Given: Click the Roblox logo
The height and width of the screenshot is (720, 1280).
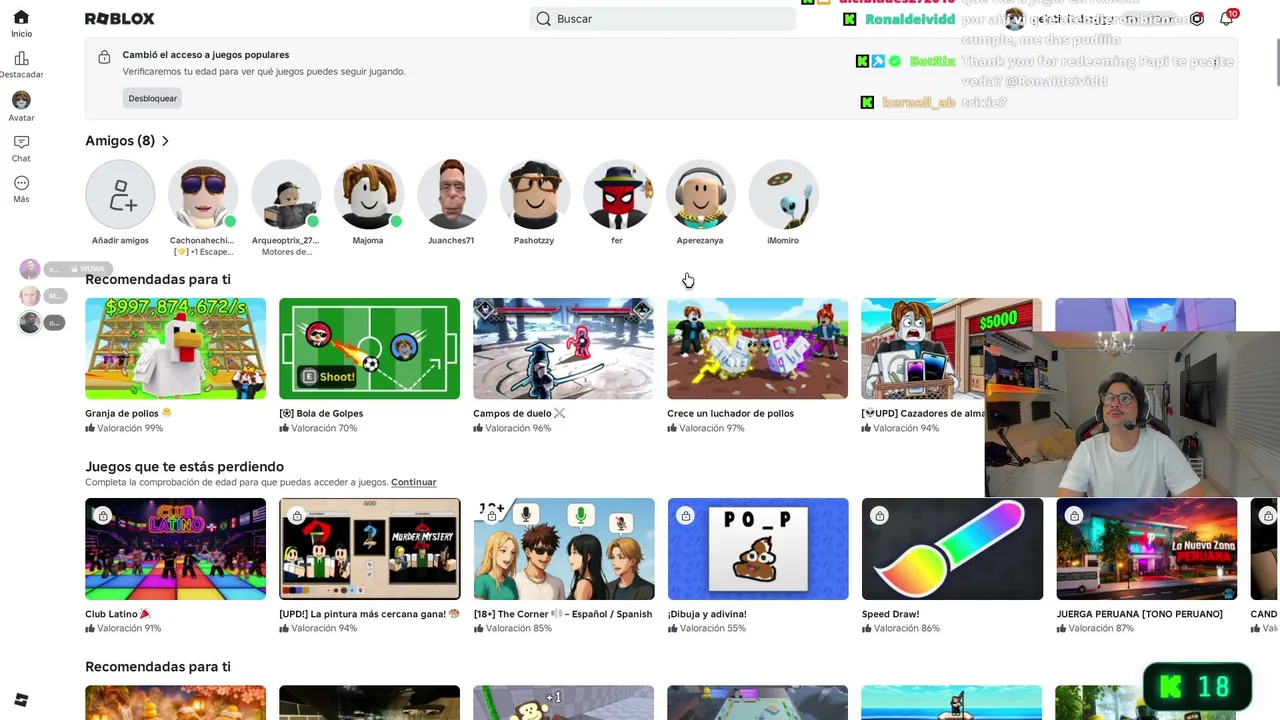Looking at the screenshot, I should pyautogui.click(x=120, y=19).
